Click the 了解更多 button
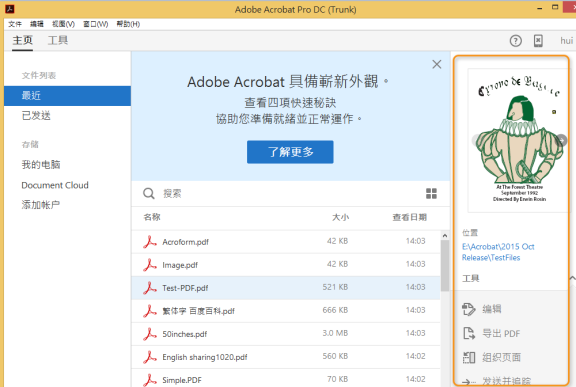The height and width of the screenshot is (387, 576). [x=290, y=152]
